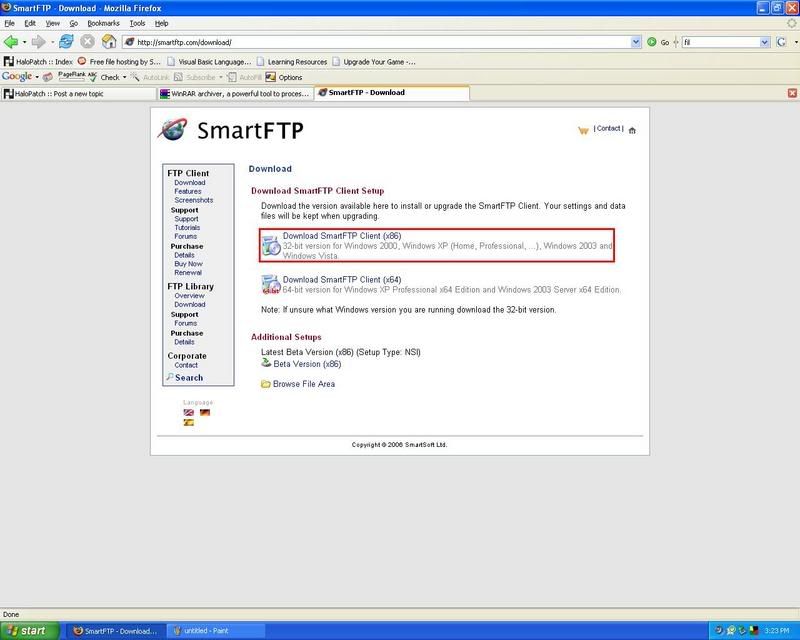The height and width of the screenshot is (640, 800).
Task: Open Learning Resources bookmark
Action: pyautogui.click(x=292, y=62)
